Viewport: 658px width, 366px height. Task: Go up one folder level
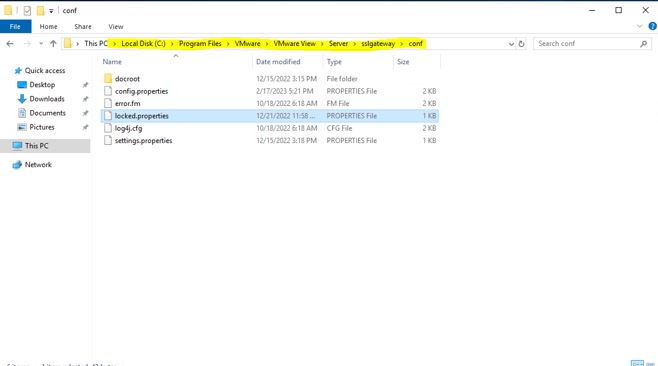[53, 44]
